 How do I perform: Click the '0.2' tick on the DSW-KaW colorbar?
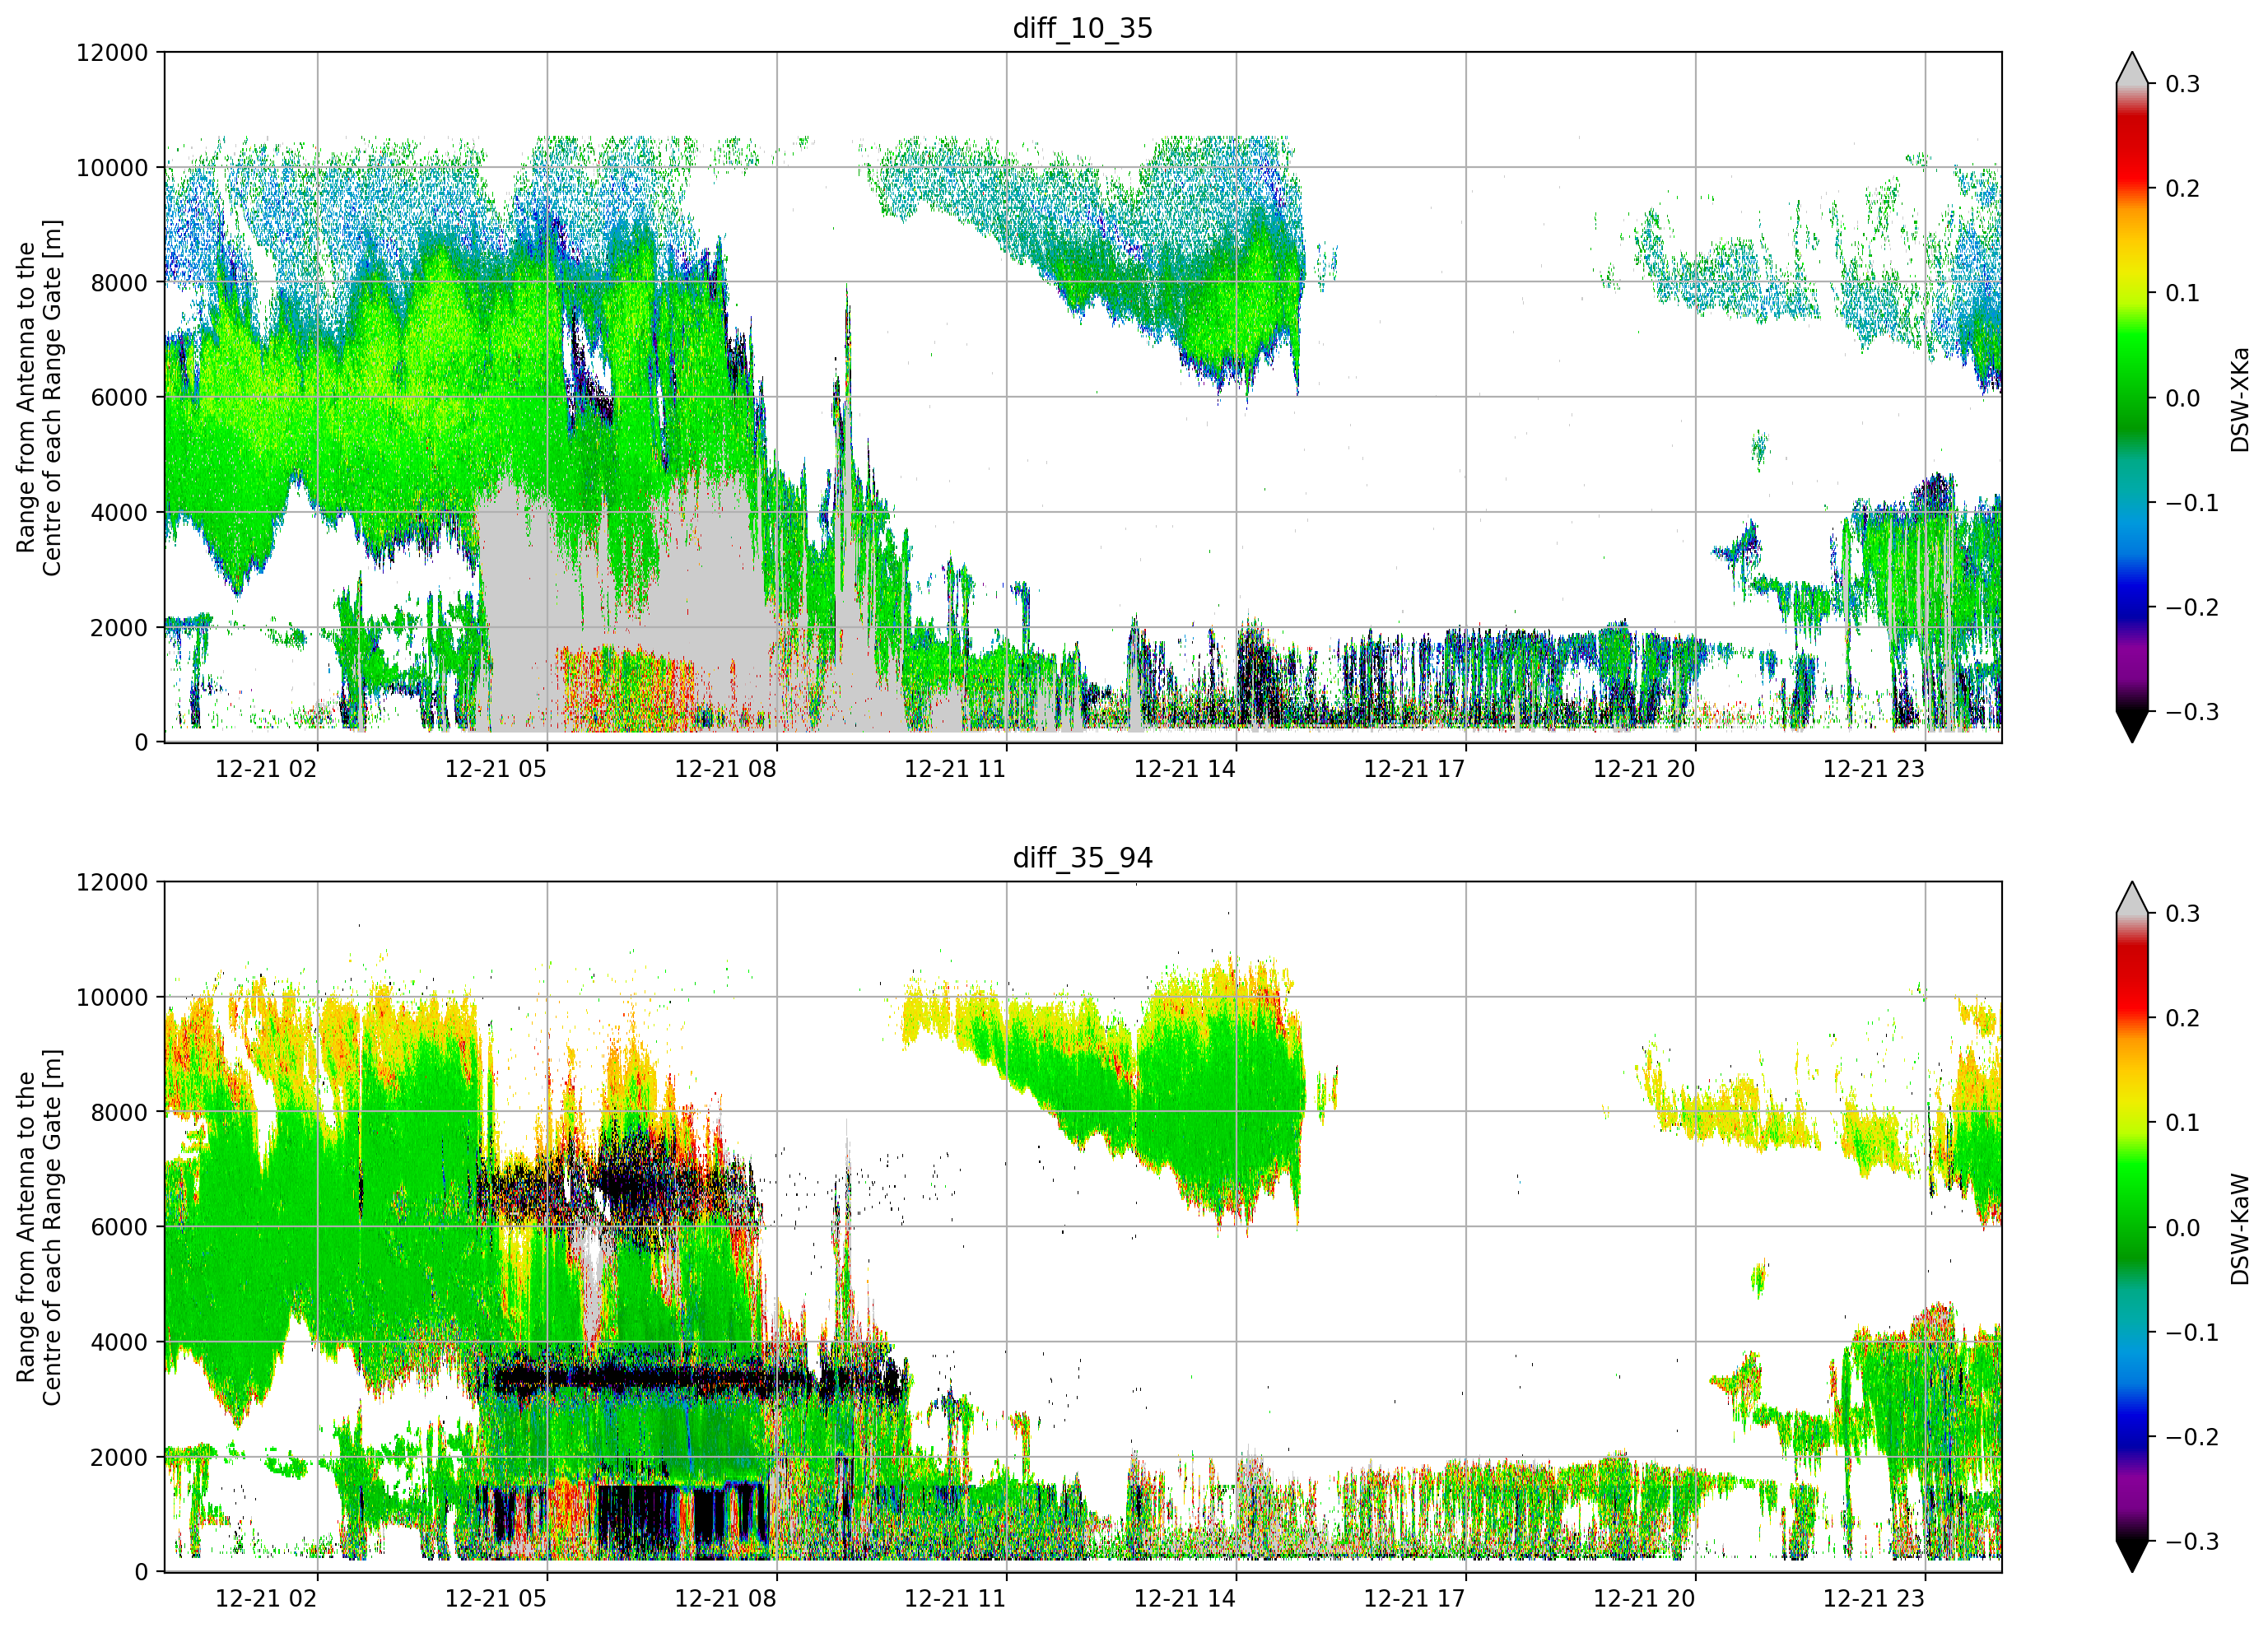pos(2183,1019)
